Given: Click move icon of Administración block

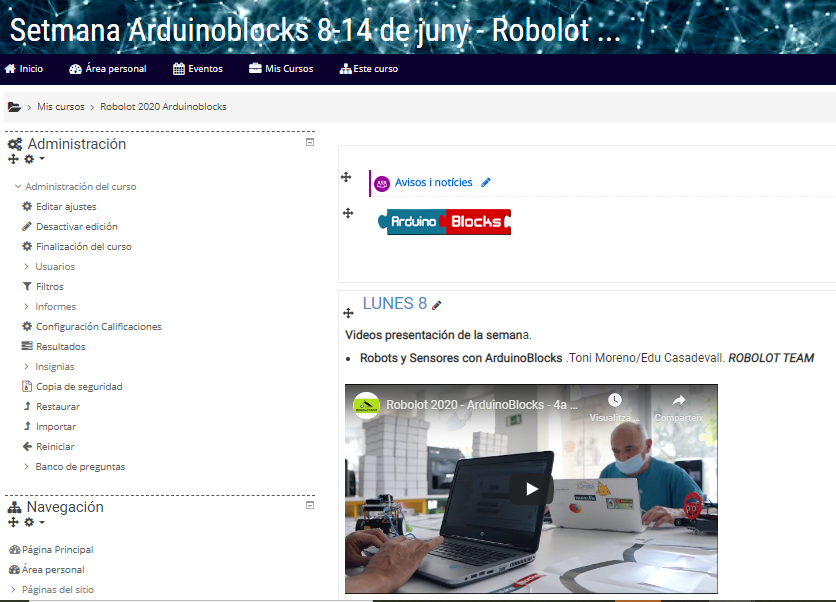Looking at the screenshot, I should pyautogui.click(x=13, y=159).
